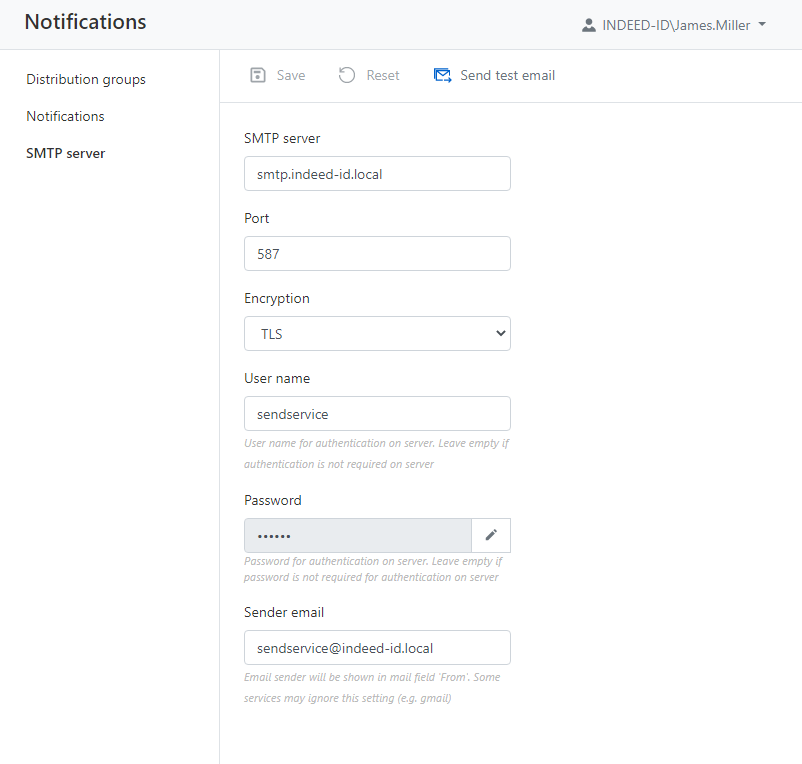This screenshot has width=802, height=764.
Task: Click the Notifications page title heading
Action: pos(85,22)
